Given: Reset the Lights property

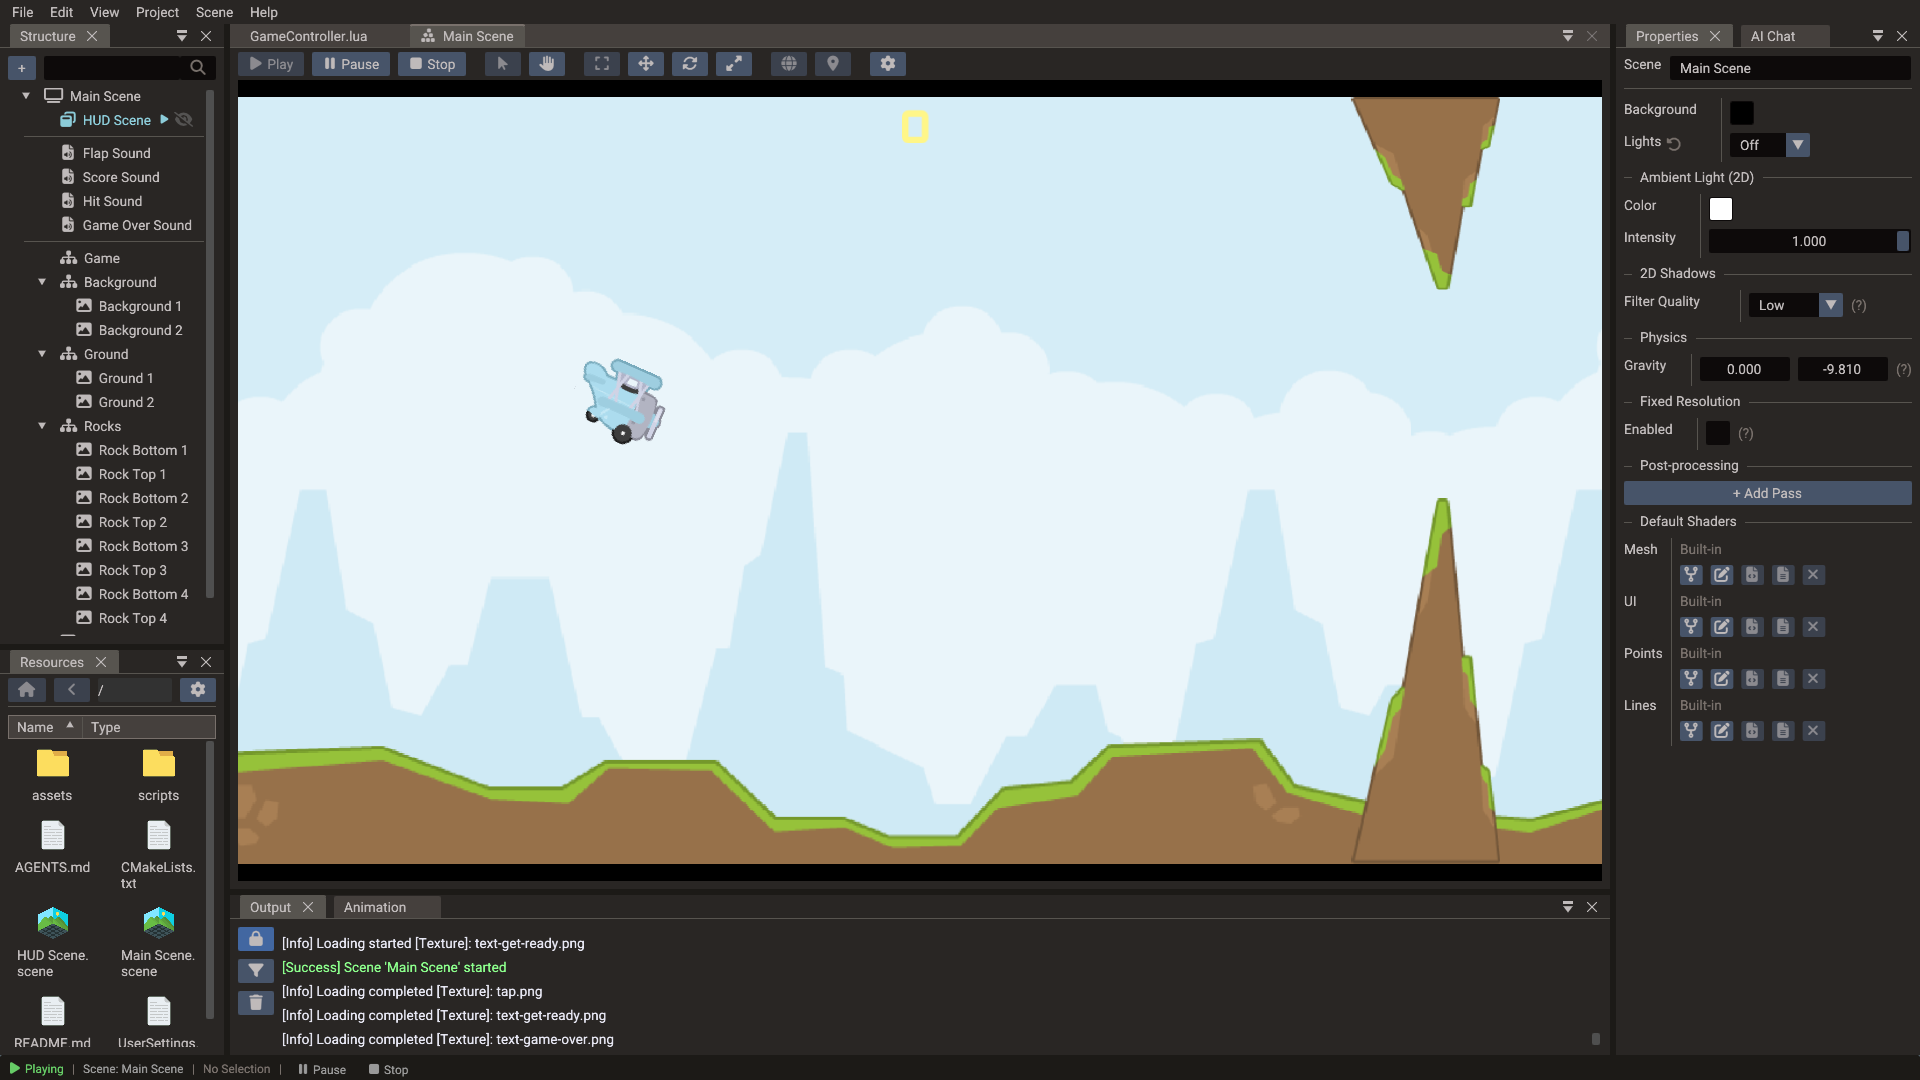Looking at the screenshot, I should [1674, 144].
